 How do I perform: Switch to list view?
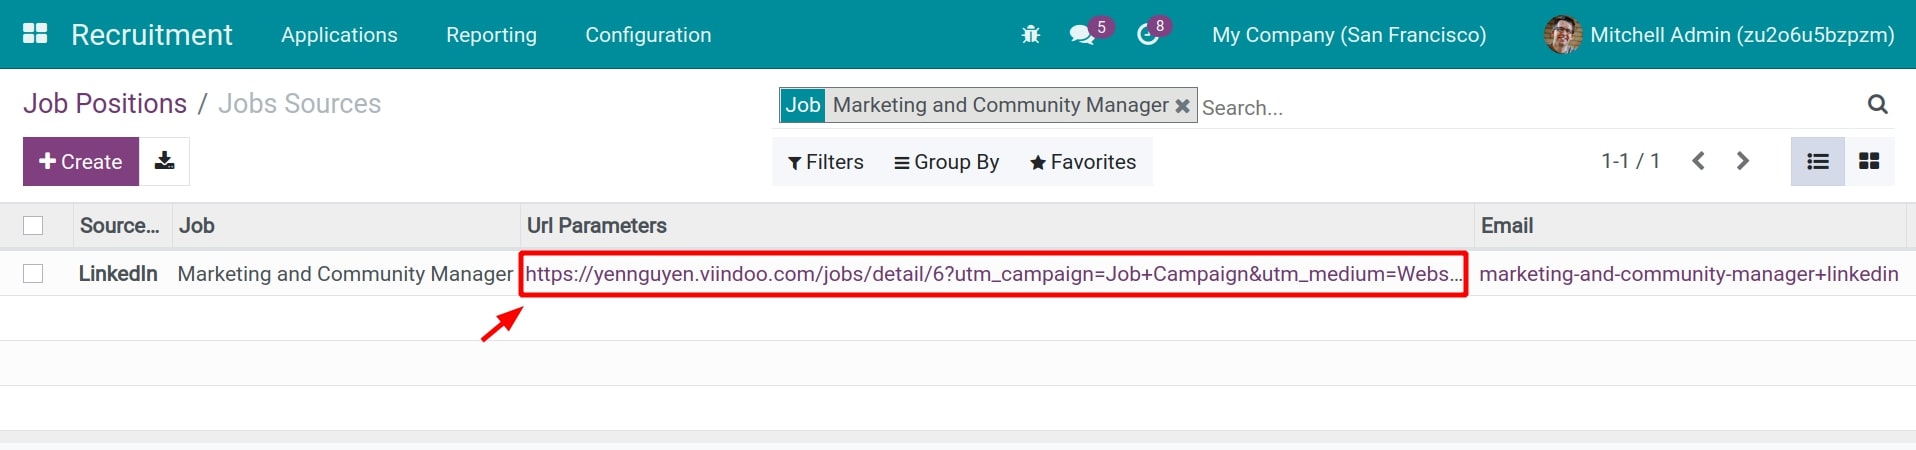tap(1818, 161)
